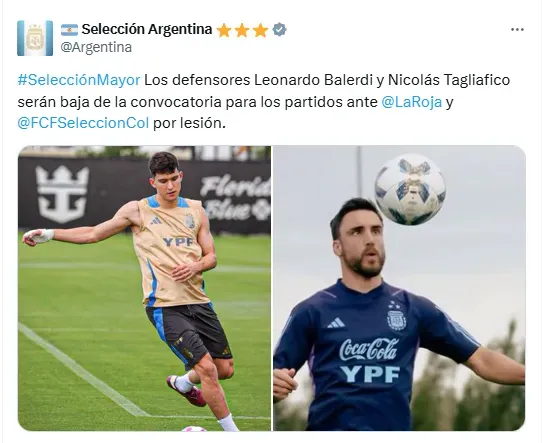This screenshot has width=549, height=443.
Task: Open the left photo of Balerdi kicking
Action: pyautogui.click(x=144, y=288)
